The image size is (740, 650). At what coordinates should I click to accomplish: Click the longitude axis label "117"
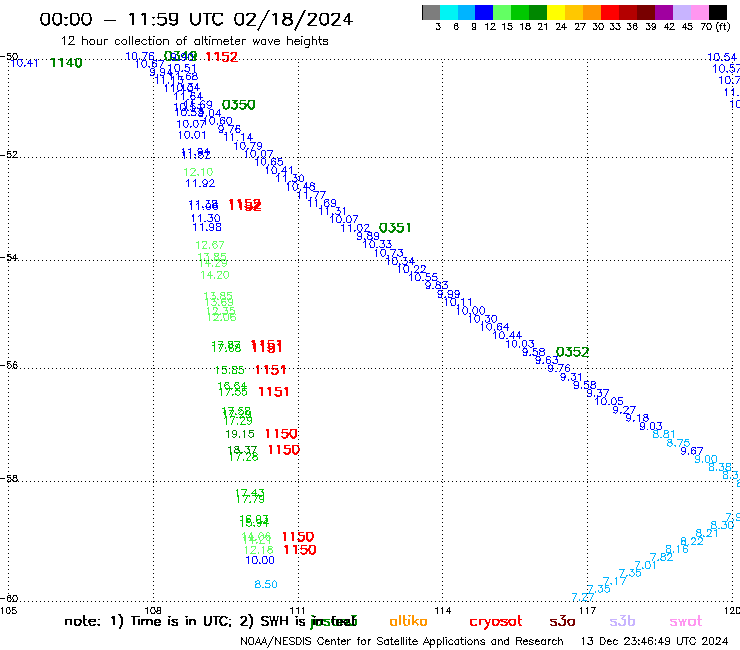588,611
